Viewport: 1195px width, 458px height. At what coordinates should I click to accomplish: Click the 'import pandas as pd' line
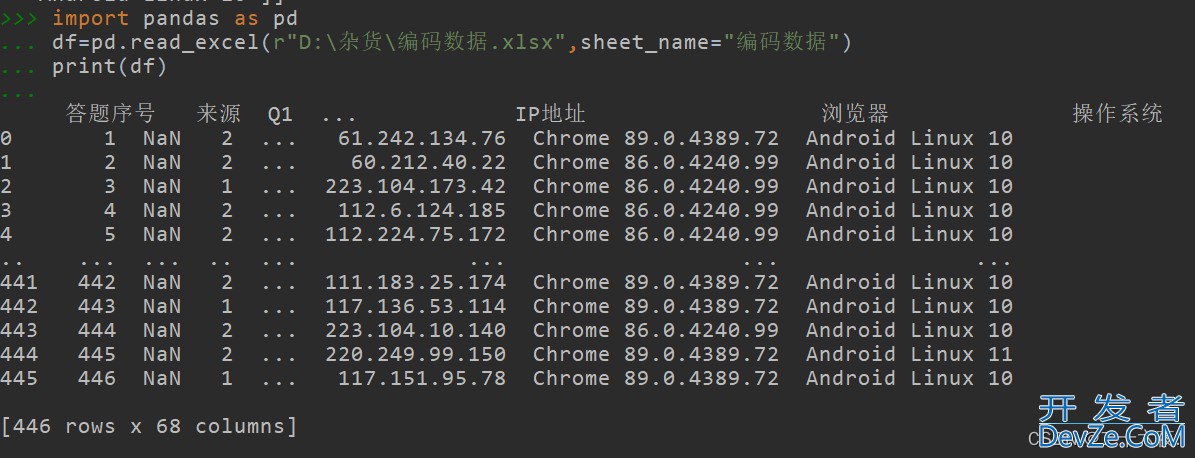coord(175,18)
